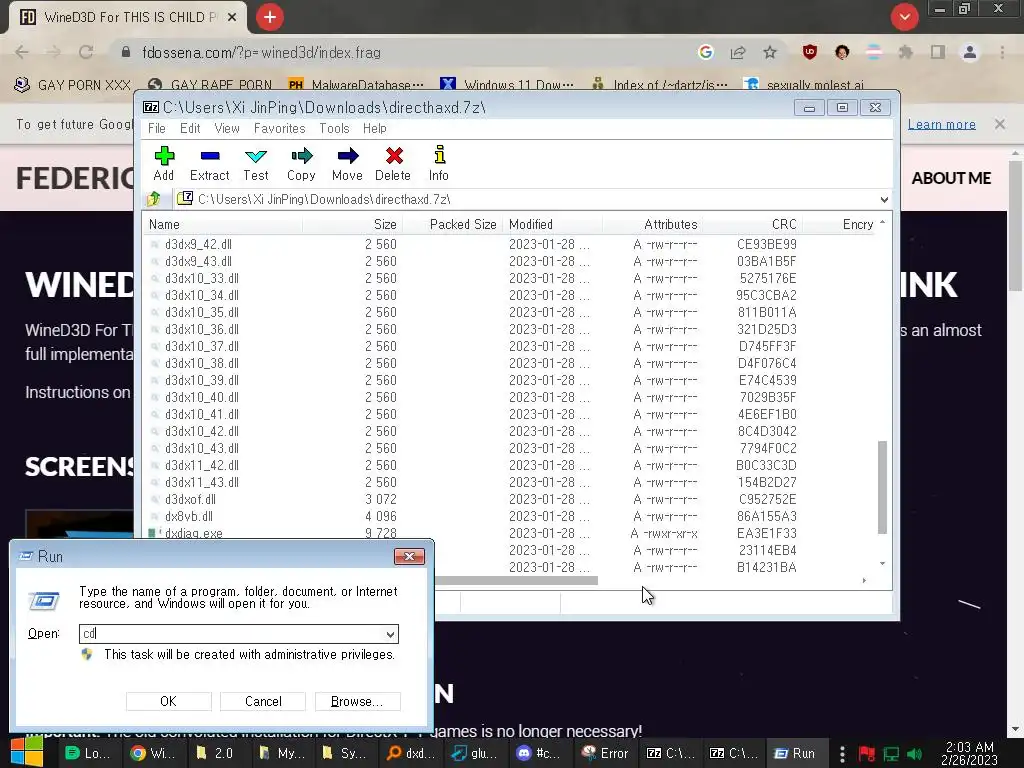Click the Windows Start button
The image size is (1024, 768).
point(26,752)
